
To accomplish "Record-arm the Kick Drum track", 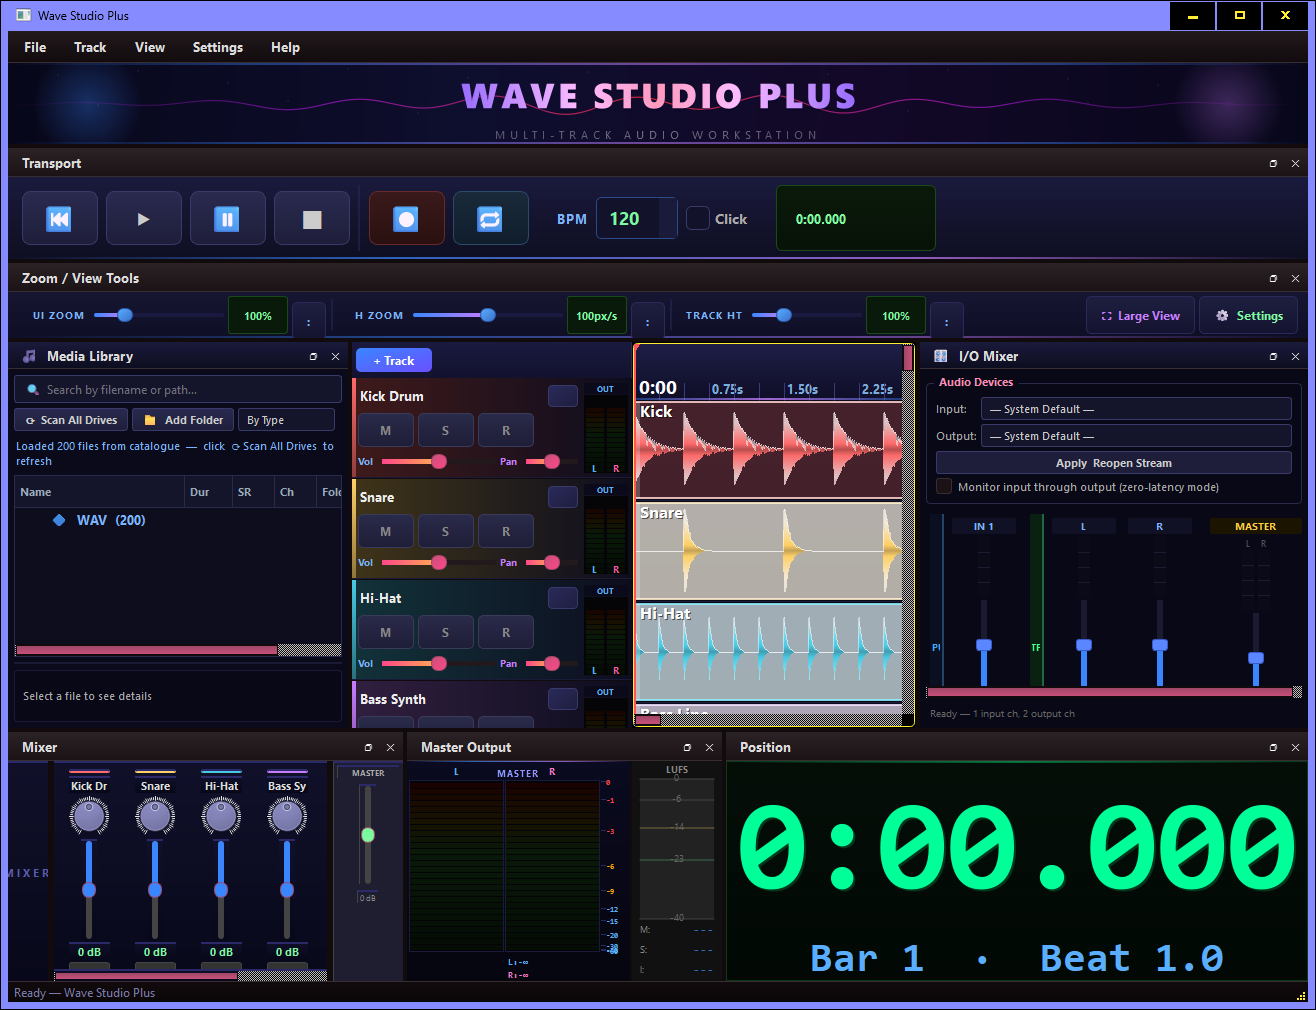I will click(506, 431).
